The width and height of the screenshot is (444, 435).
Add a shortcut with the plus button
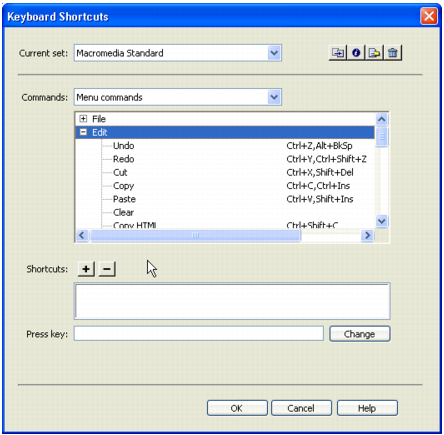point(86,269)
